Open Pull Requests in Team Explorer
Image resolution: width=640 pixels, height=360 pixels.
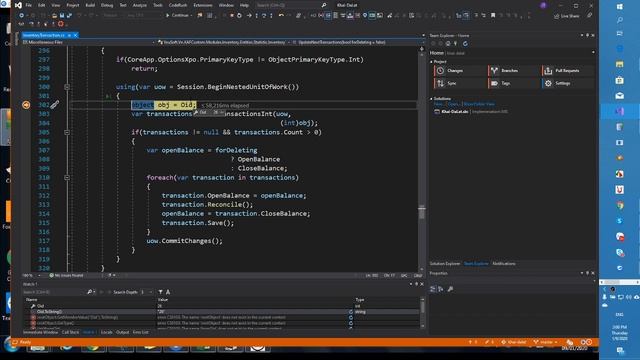pos(567,71)
